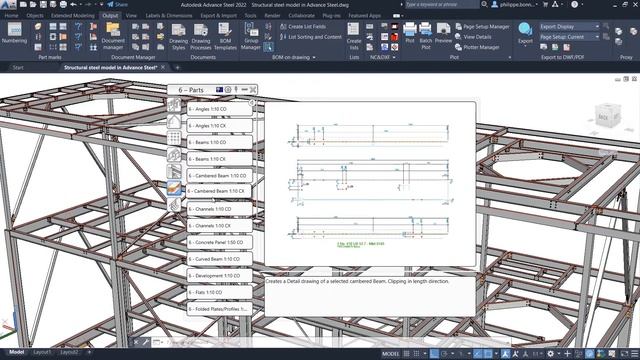Image resolution: width=640 pixels, height=360 pixels.
Task: Click the Undo arrow in quick access toolbar
Action: coord(73,4)
